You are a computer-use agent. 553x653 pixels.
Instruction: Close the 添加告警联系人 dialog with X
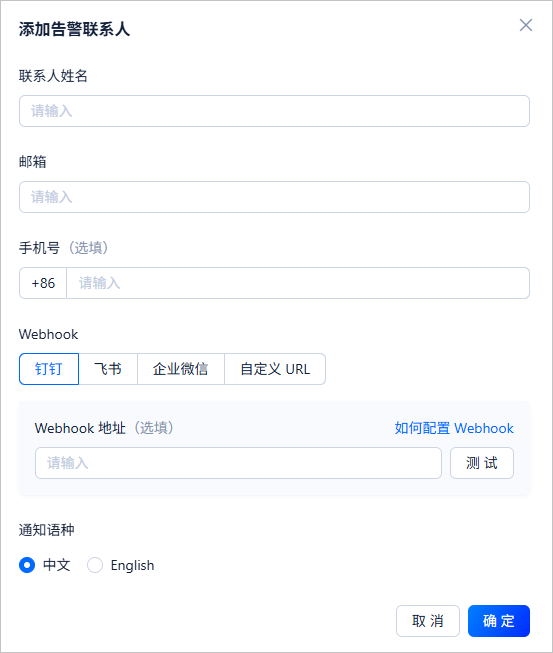(x=526, y=25)
